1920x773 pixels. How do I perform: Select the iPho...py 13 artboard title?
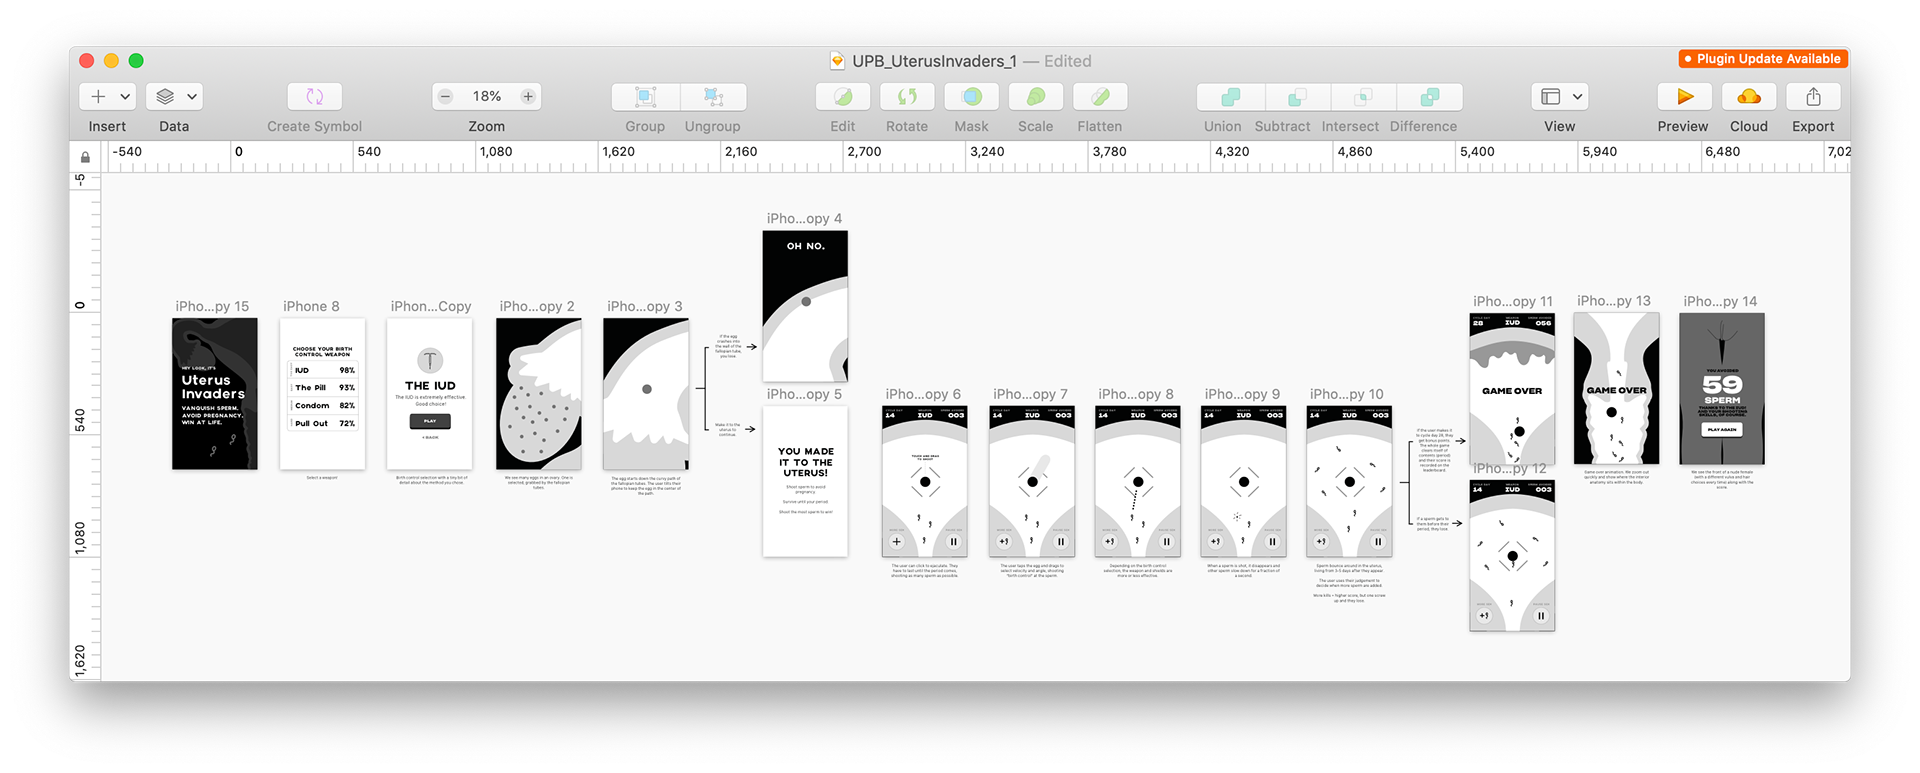[1614, 300]
